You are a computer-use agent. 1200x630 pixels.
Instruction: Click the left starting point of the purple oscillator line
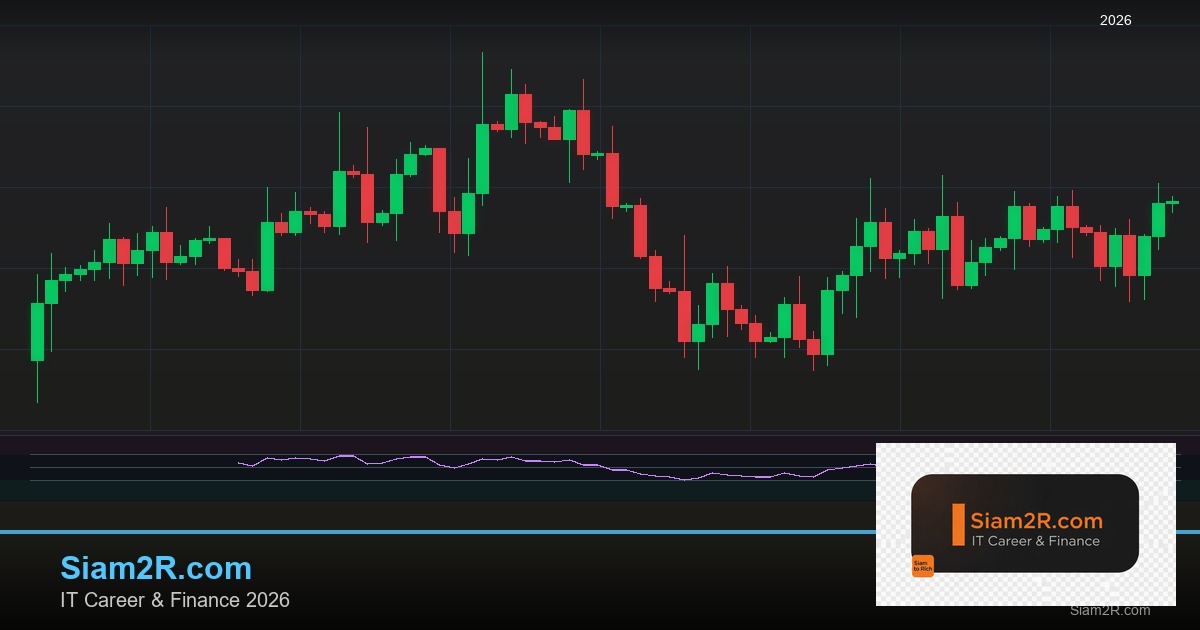(240, 463)
